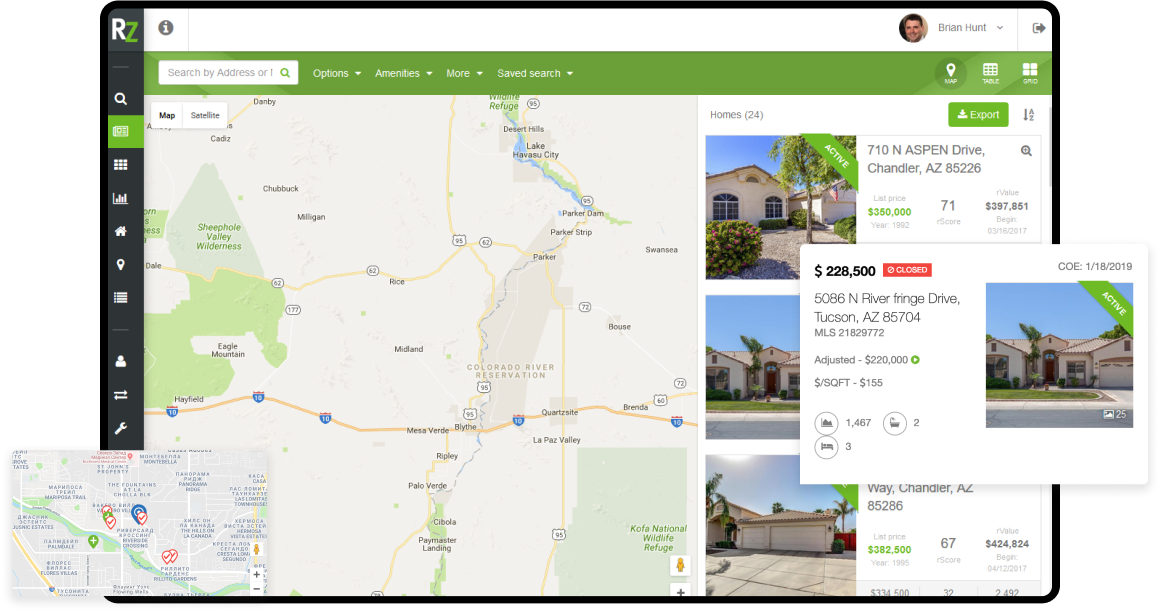Click the zoom icon on 710 N Aspen card
1160x612 pixels.
[1026, 151]
